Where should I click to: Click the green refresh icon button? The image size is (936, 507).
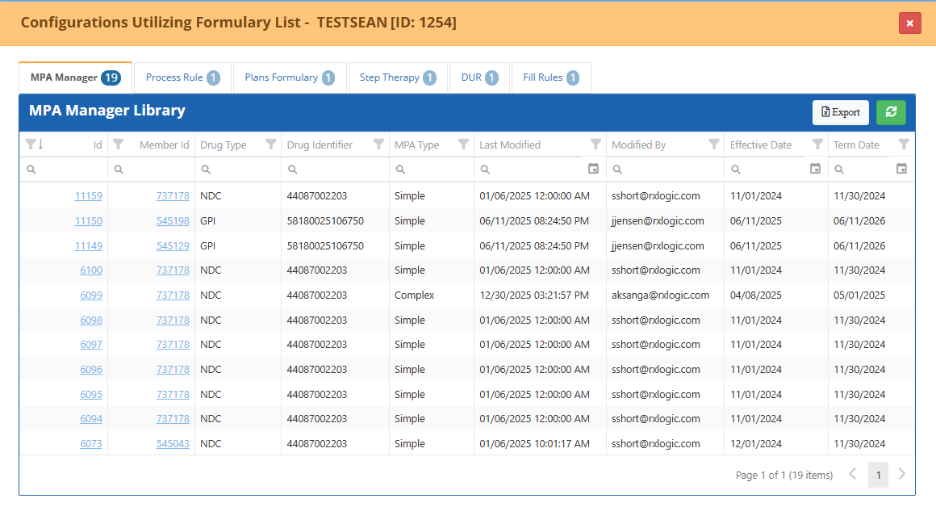[890, 112]
